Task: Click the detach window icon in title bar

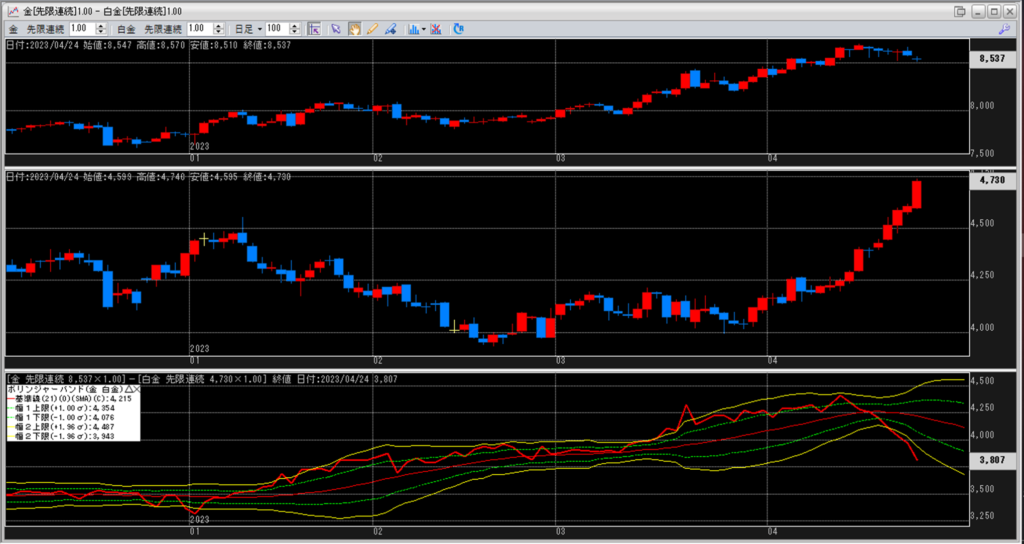Action: point(960,10)
